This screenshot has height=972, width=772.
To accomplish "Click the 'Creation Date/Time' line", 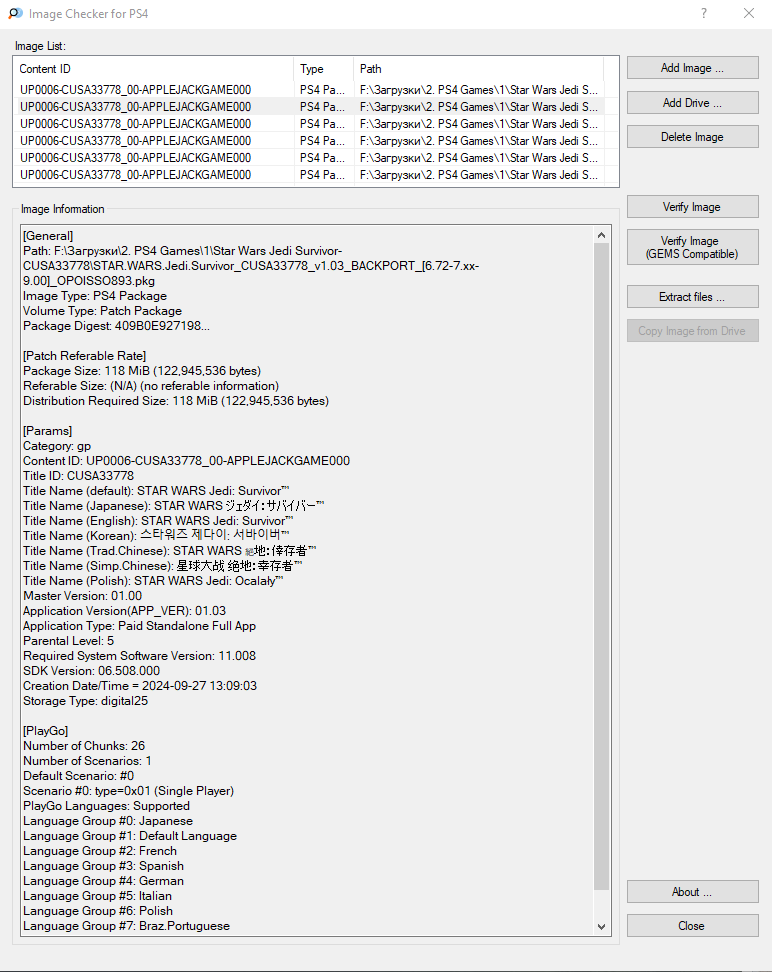I will (x=140, y=686).
